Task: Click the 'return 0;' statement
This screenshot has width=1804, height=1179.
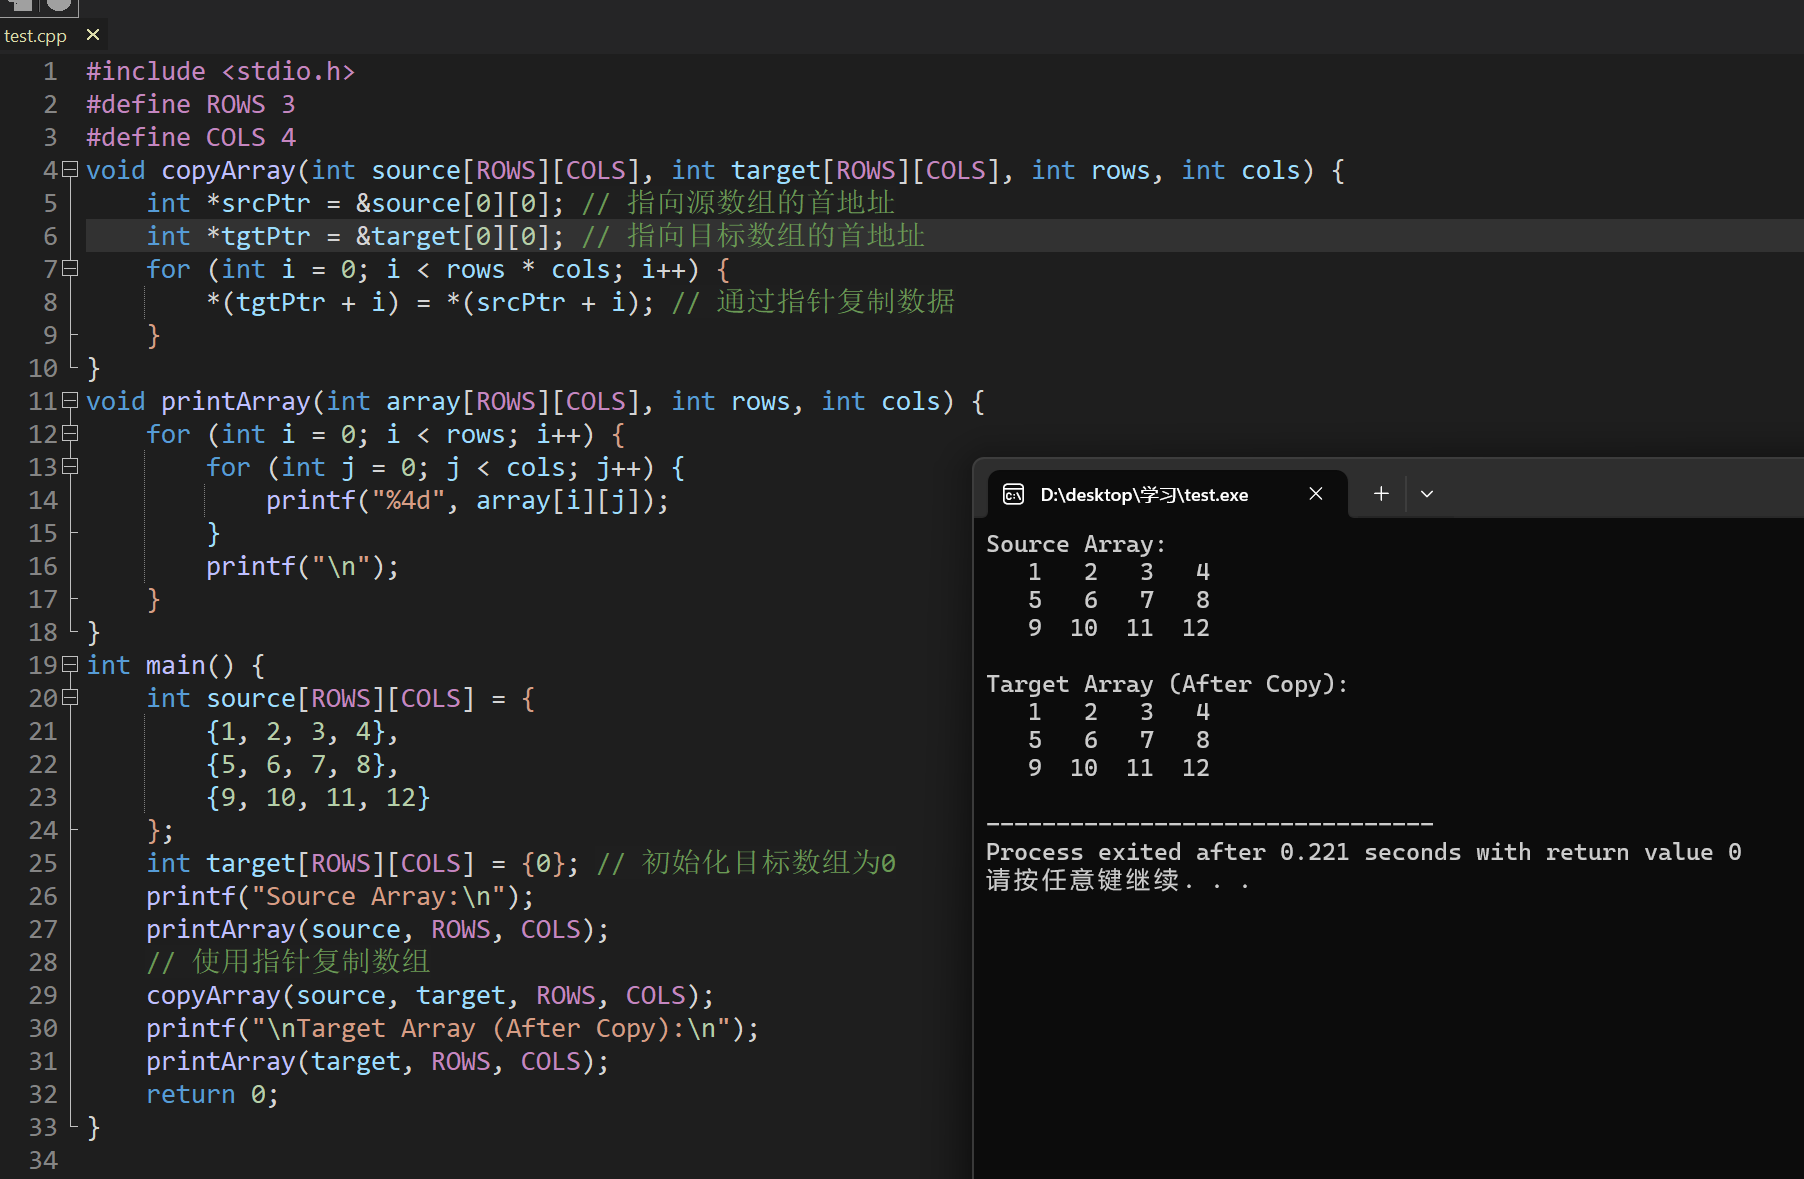Action: pyautogui.click(x=212, y=1095)
